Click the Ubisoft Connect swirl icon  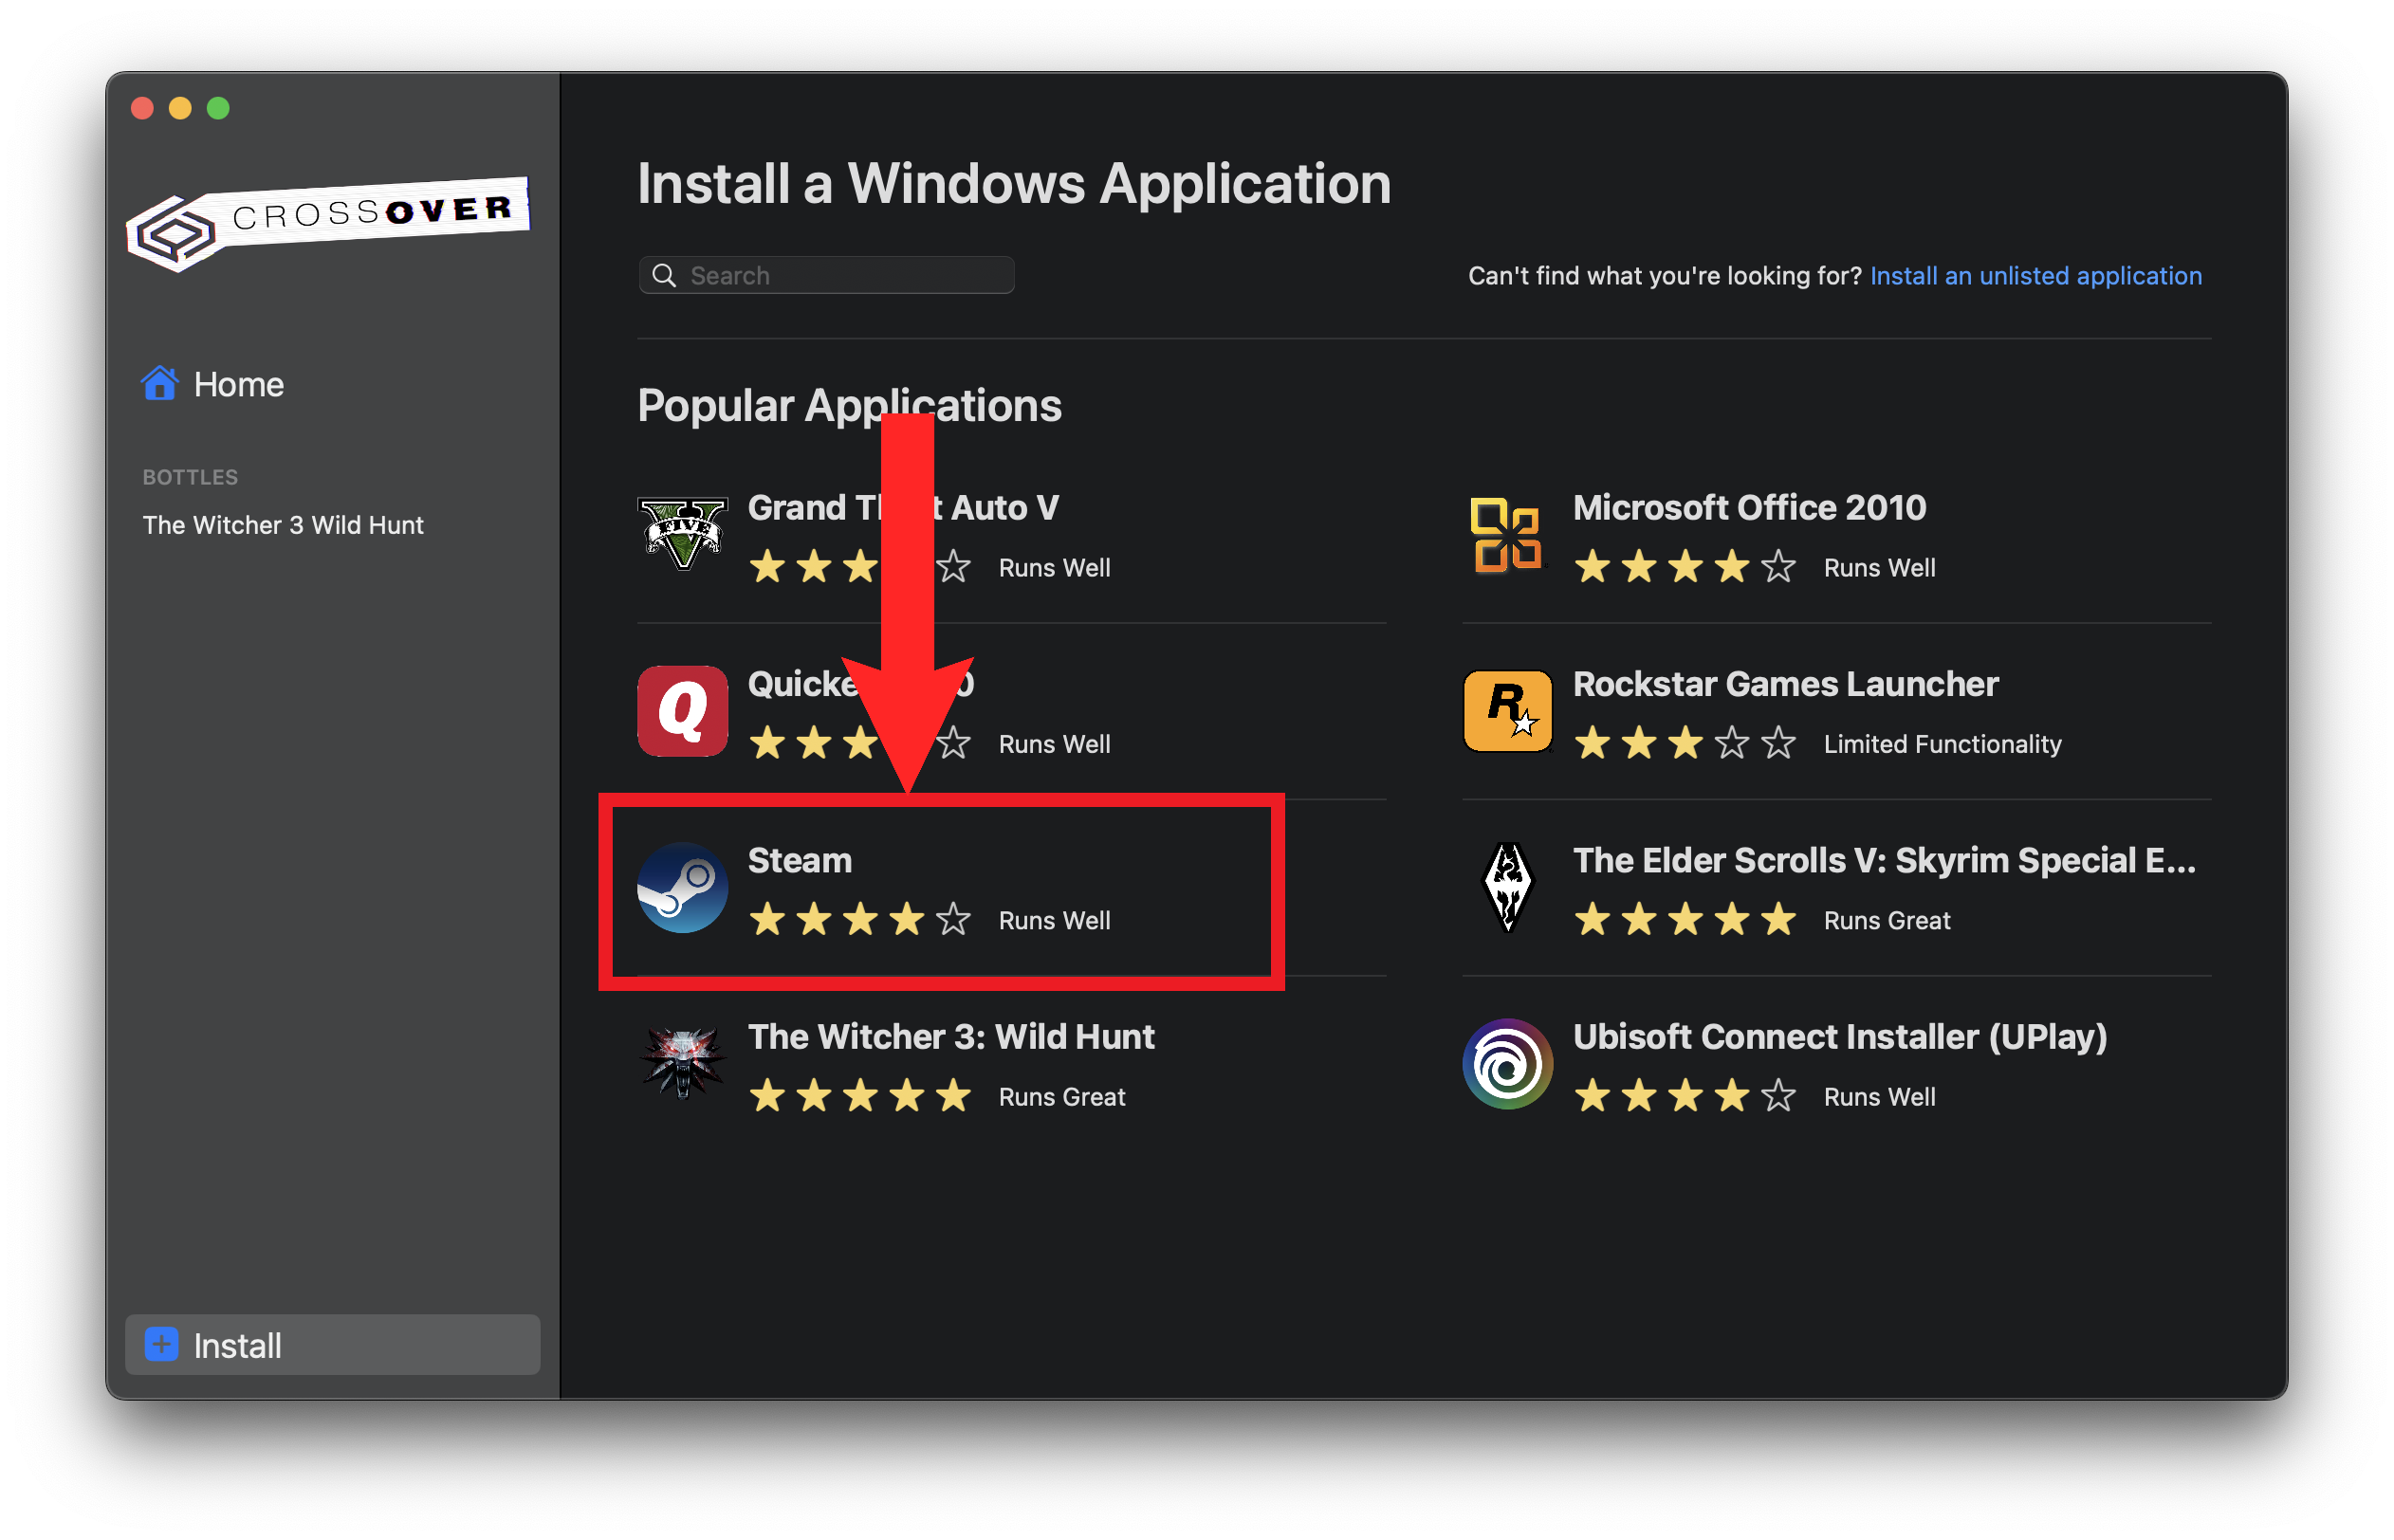1506,1064
